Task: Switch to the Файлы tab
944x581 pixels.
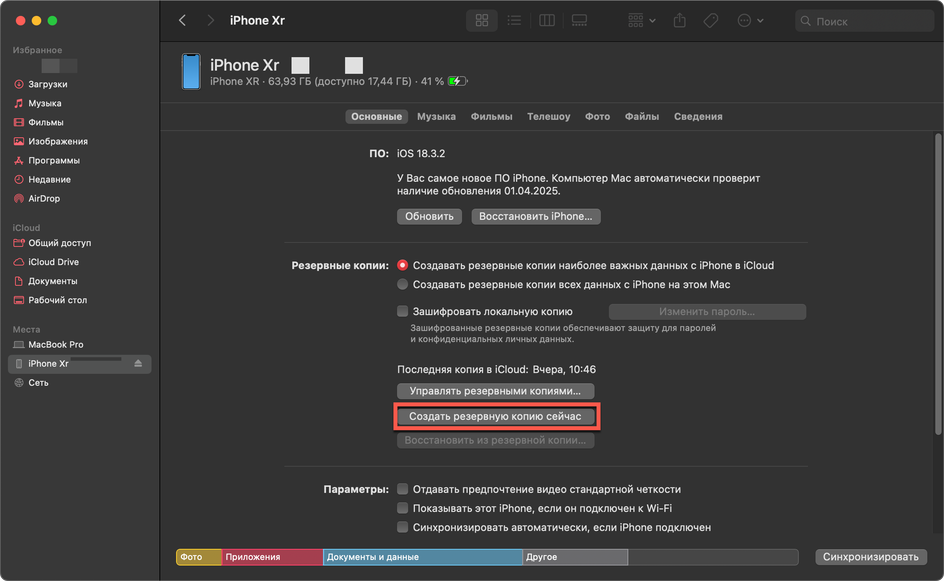Action: coord(642,117)
